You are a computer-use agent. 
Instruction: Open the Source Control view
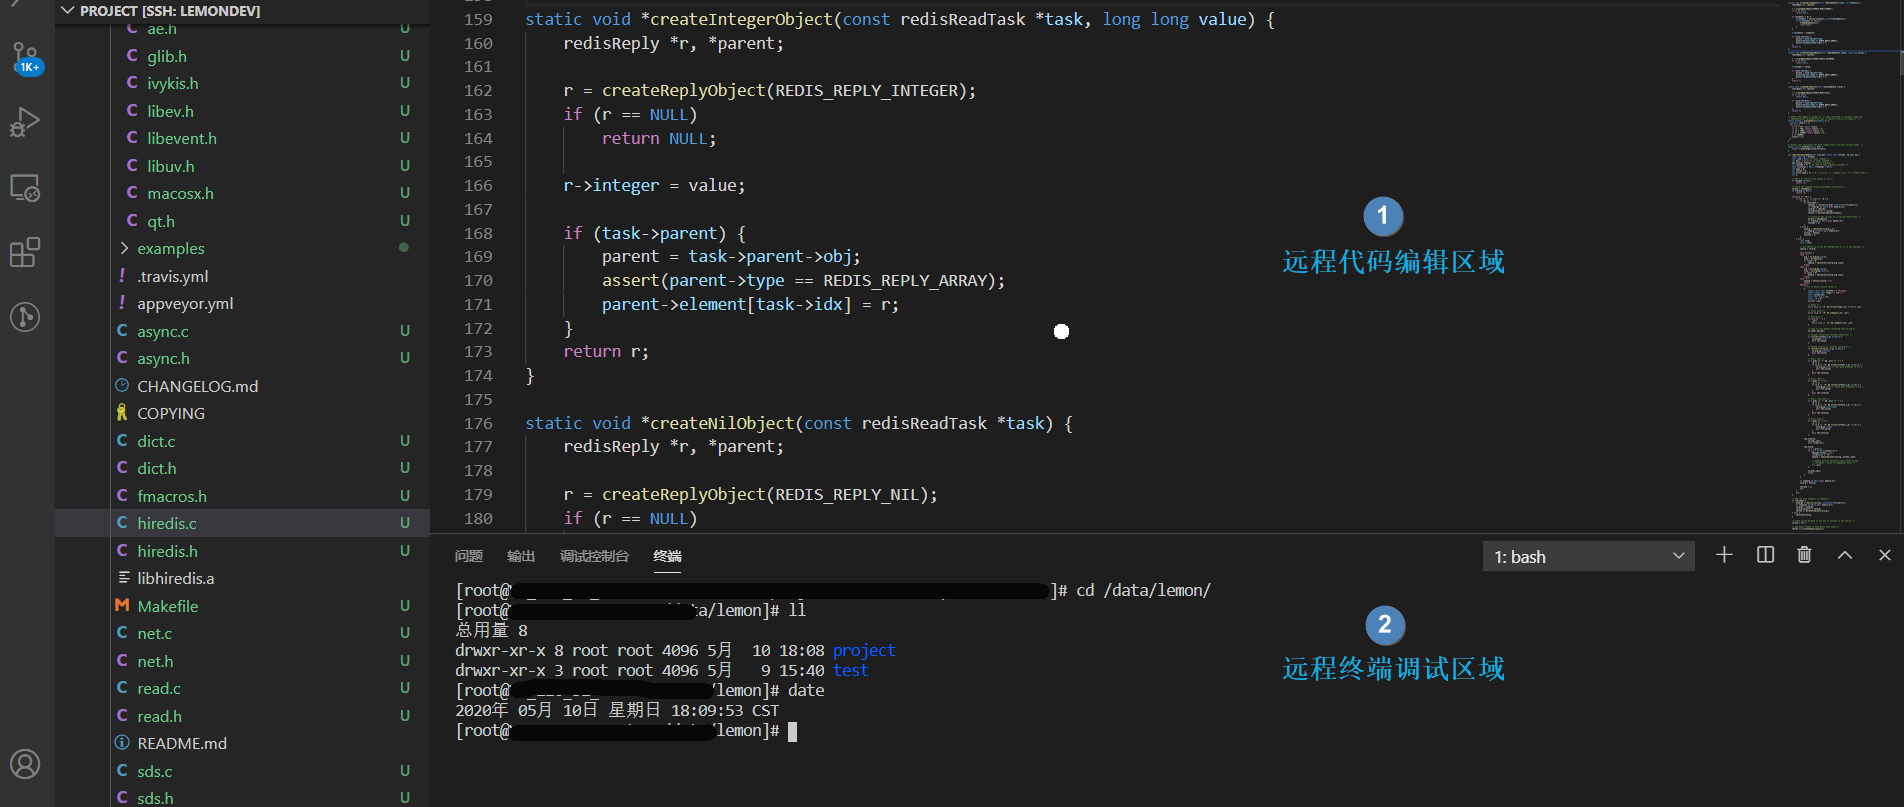pyautogui.click(x=25, y=58)
